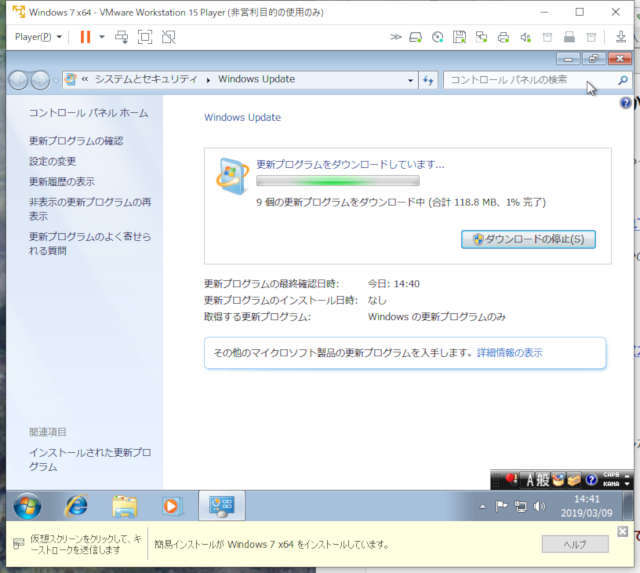The height and width of the screenshot is (573, 640).
Task: Click the sound card device icon
Action: click(525, 38)
